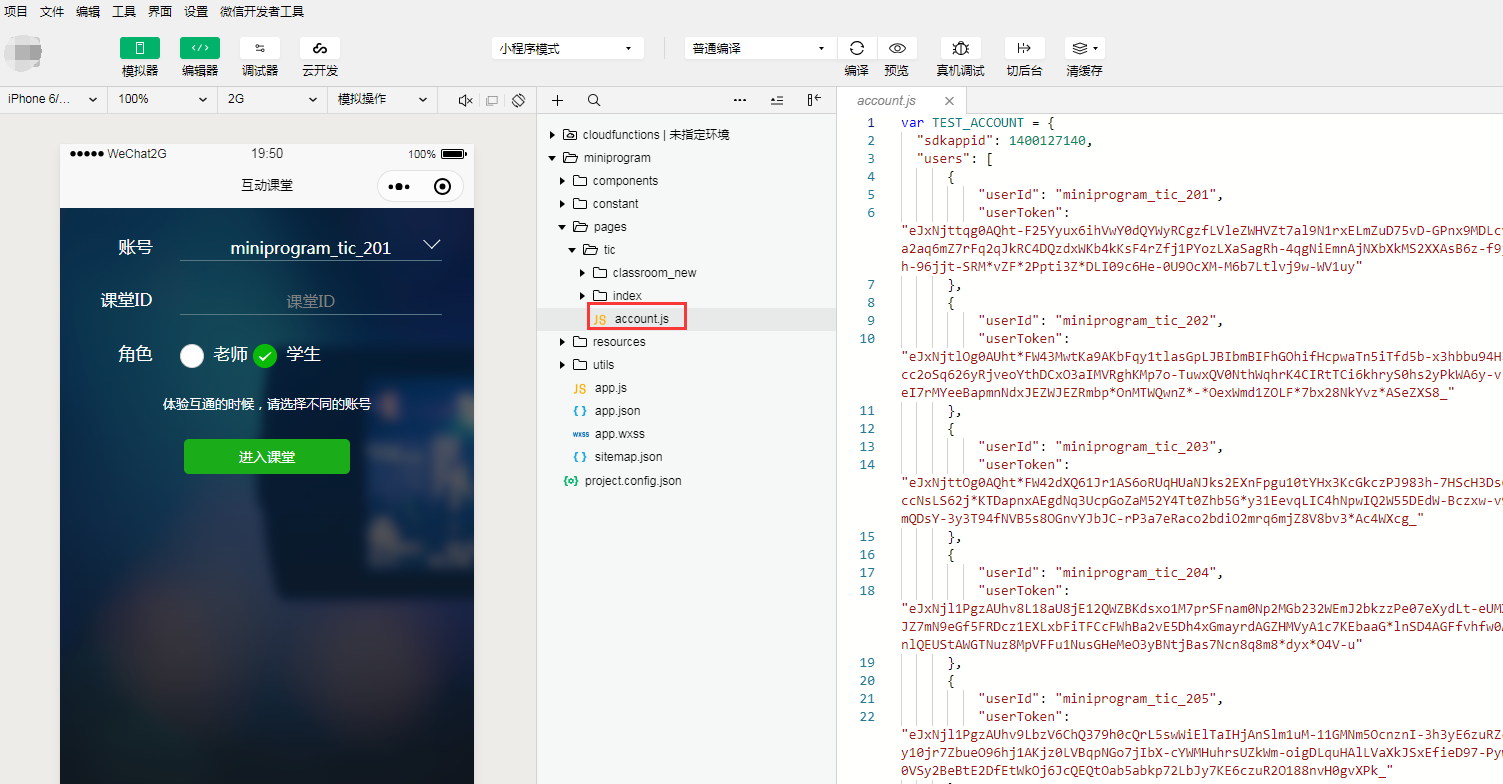This screenshot has width=1503, height=784.
Task: Hide the file tree panel
Action: pos(814,100)
